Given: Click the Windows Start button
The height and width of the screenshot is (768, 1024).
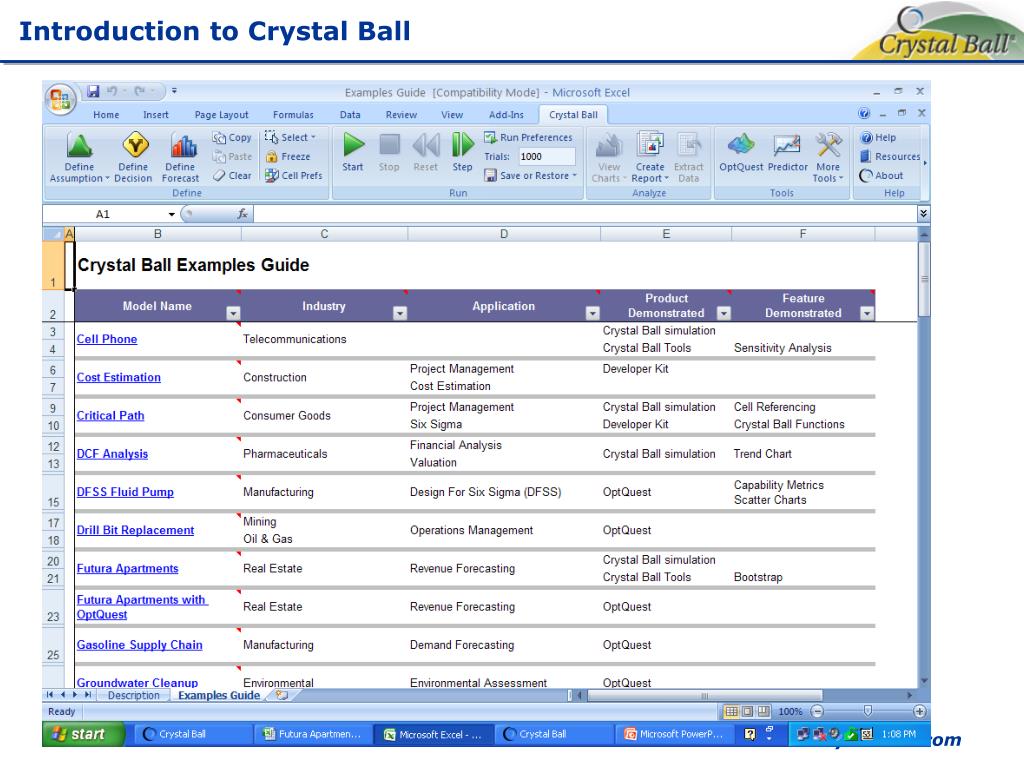Looking at the screenshot, I should pos(84,735).
